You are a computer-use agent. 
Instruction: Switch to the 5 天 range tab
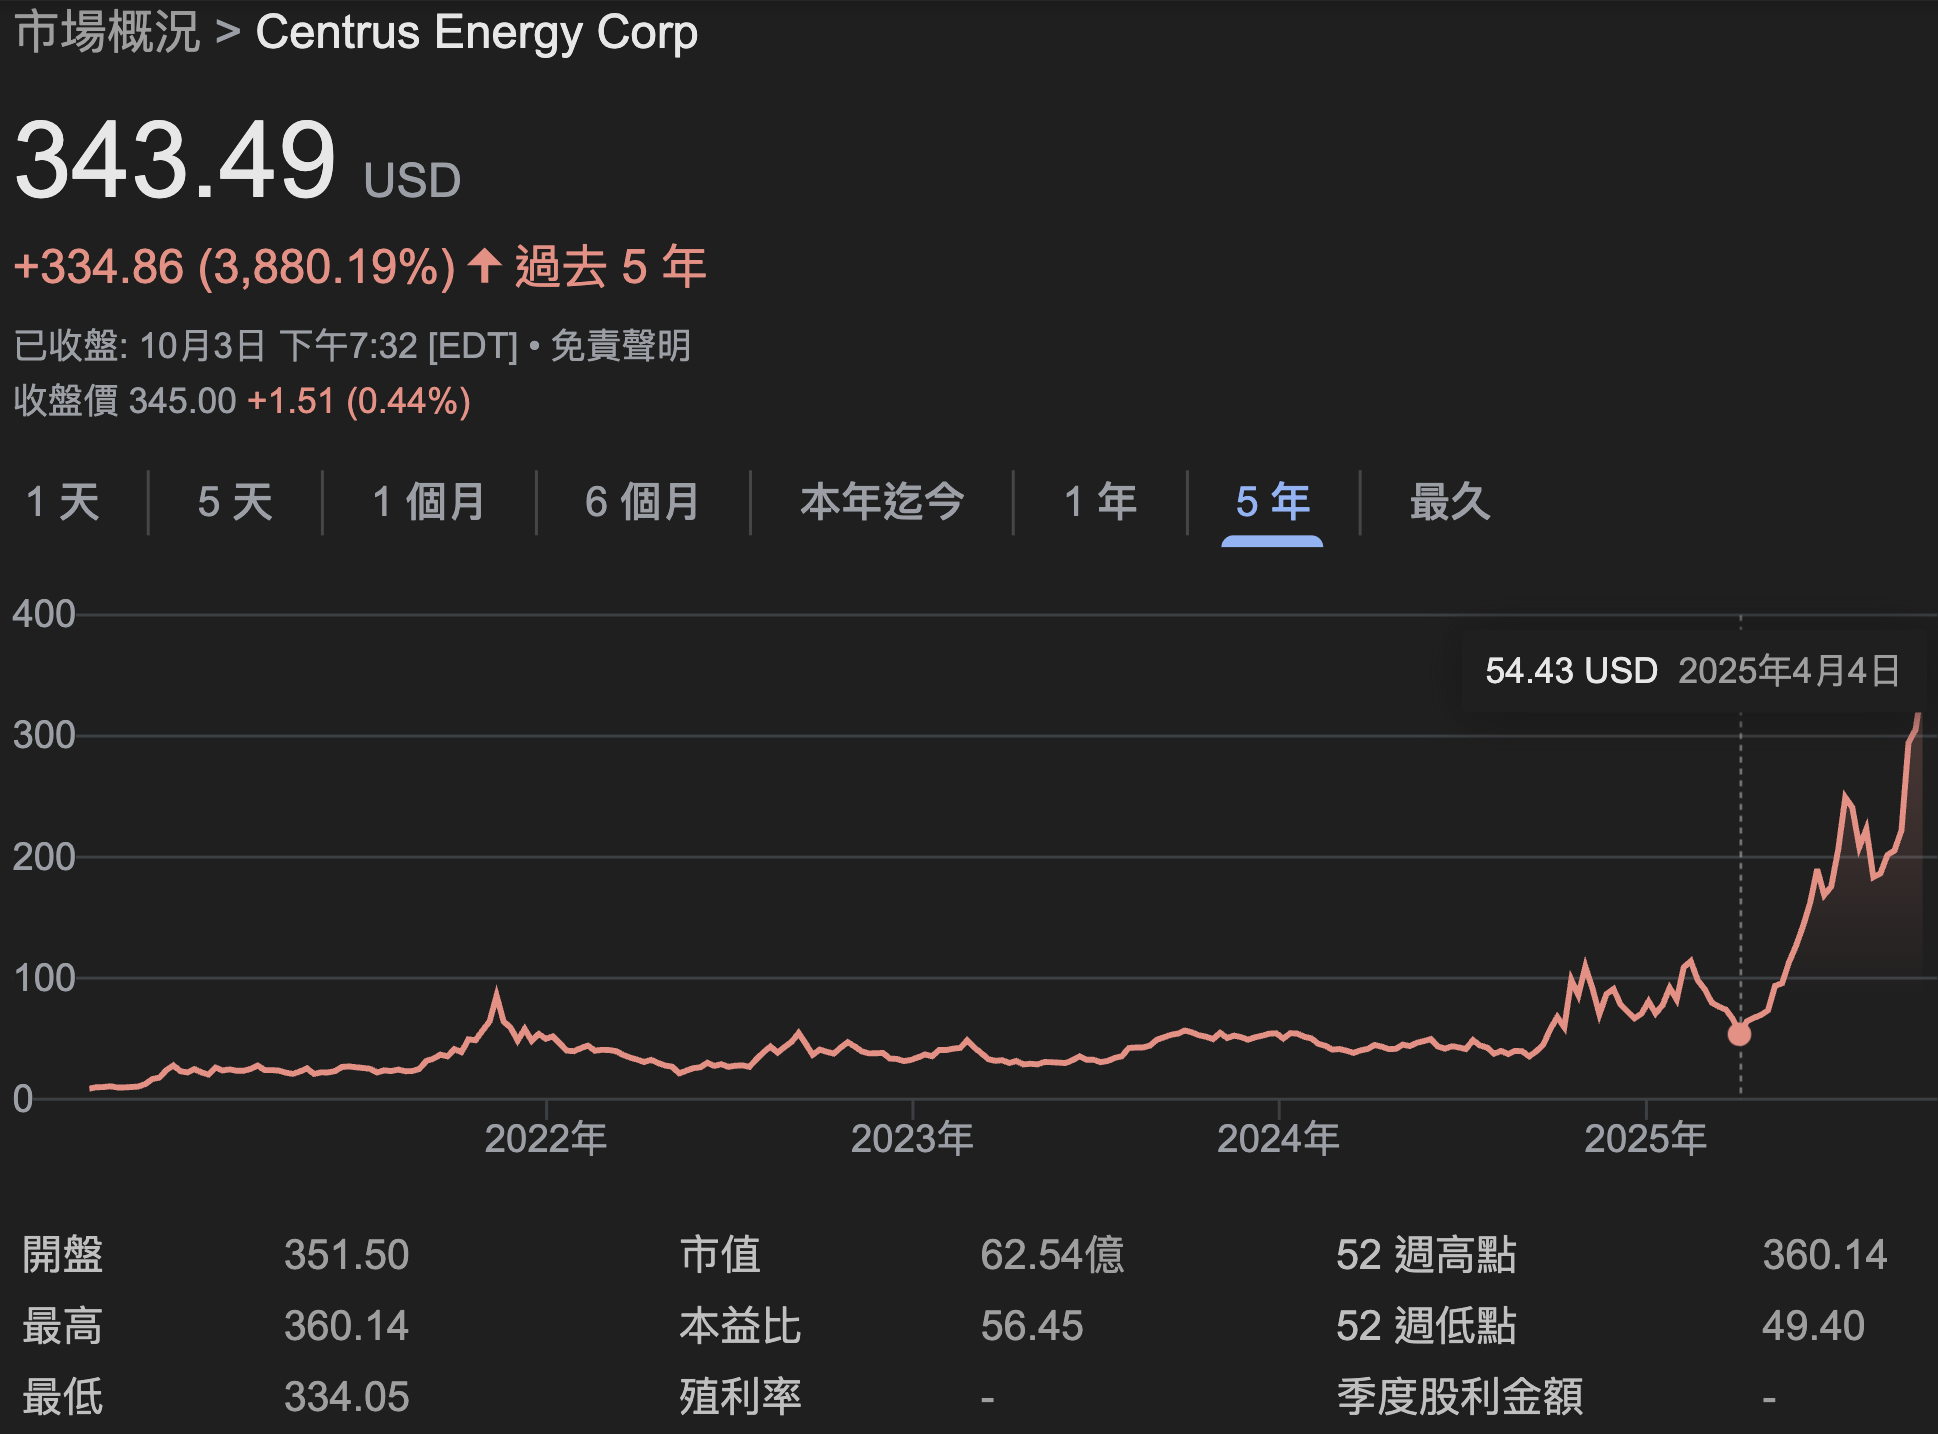click(235, 502)
